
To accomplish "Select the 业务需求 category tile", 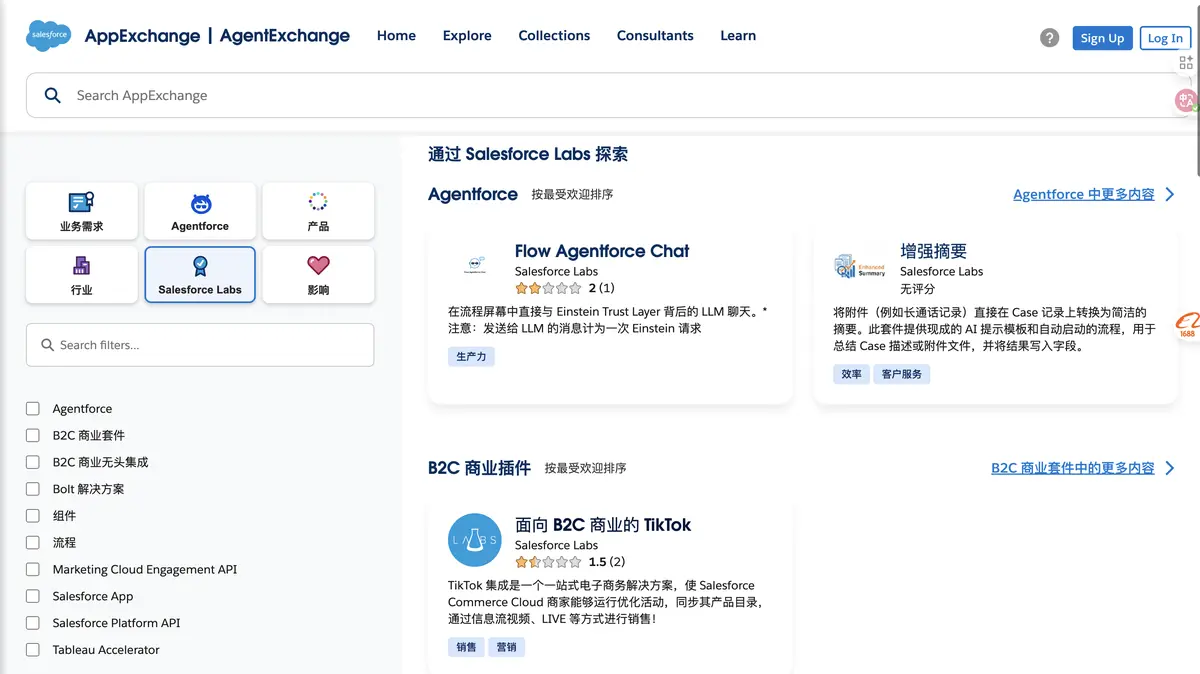I will 81,211.
